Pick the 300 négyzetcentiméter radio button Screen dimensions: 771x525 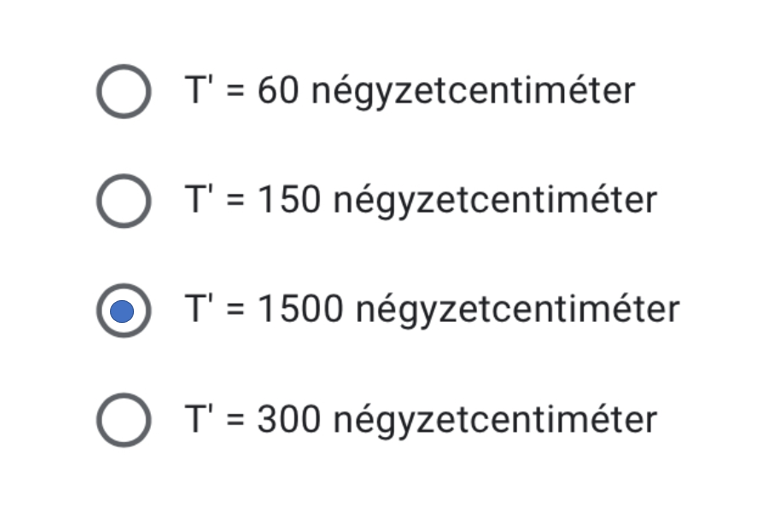(x=124, y=420)
